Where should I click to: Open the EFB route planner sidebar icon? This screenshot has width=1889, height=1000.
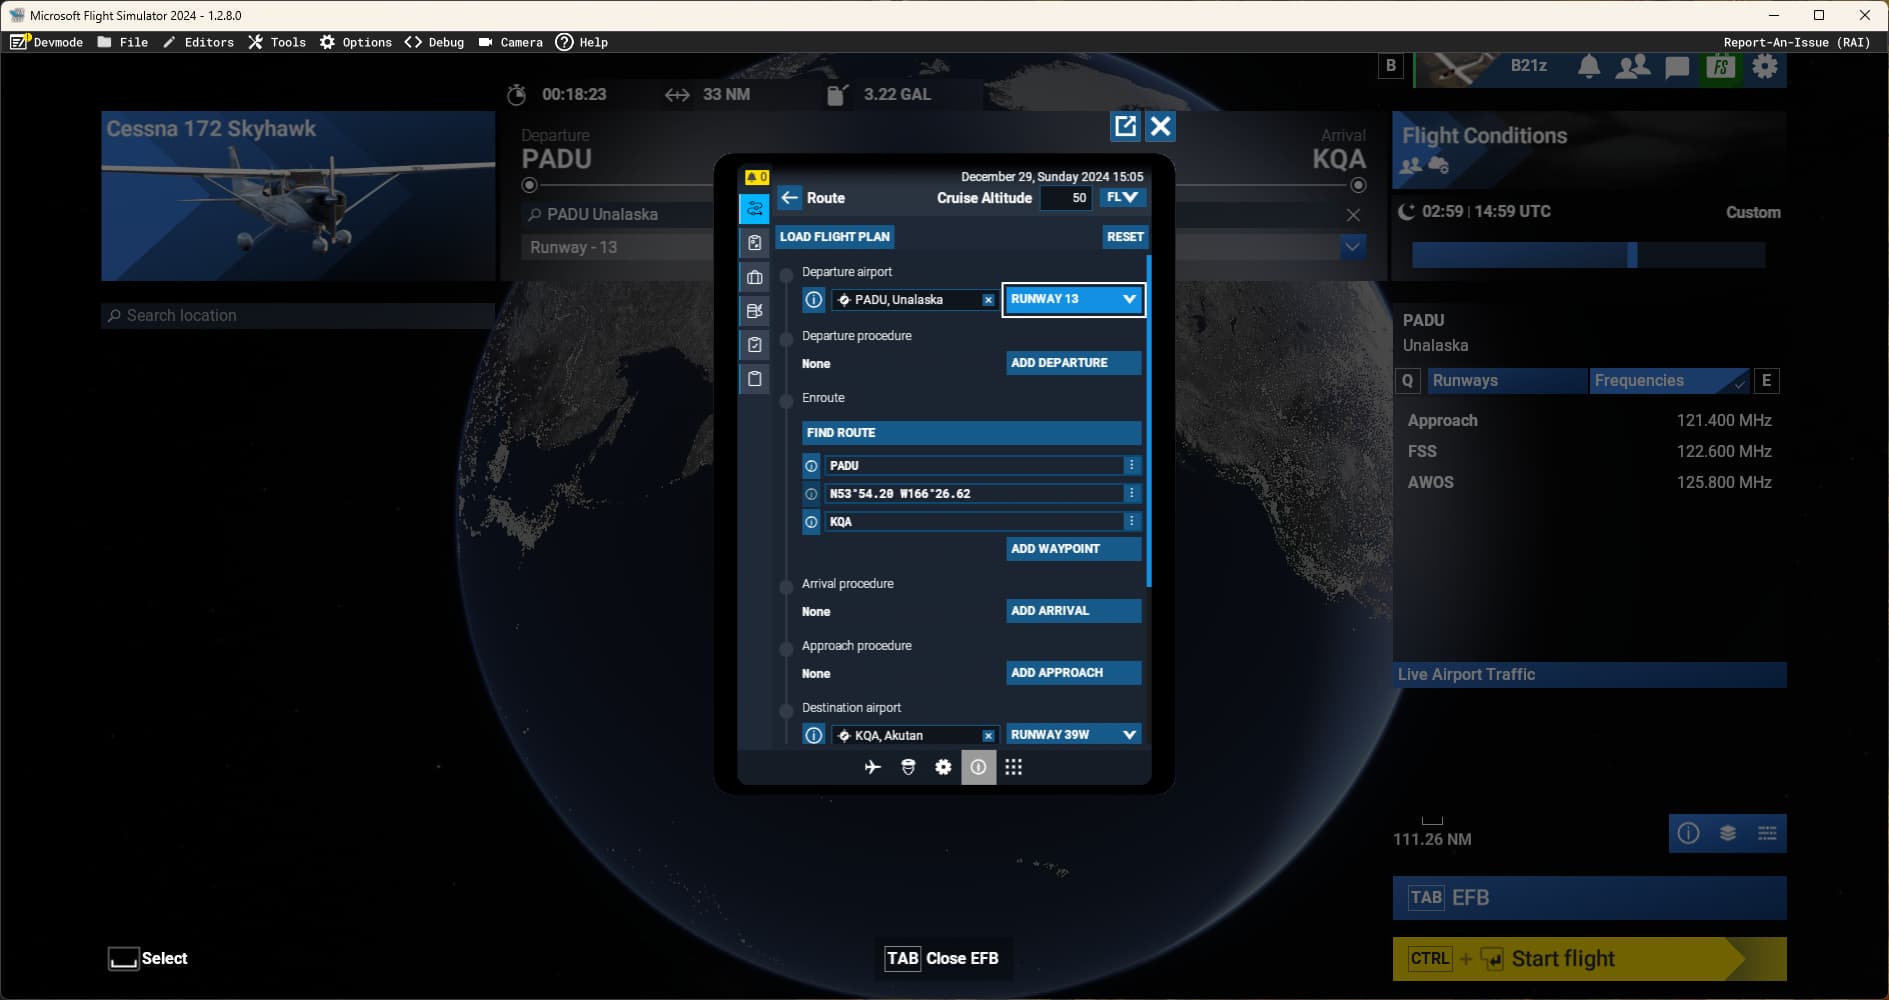click(754, 209)
